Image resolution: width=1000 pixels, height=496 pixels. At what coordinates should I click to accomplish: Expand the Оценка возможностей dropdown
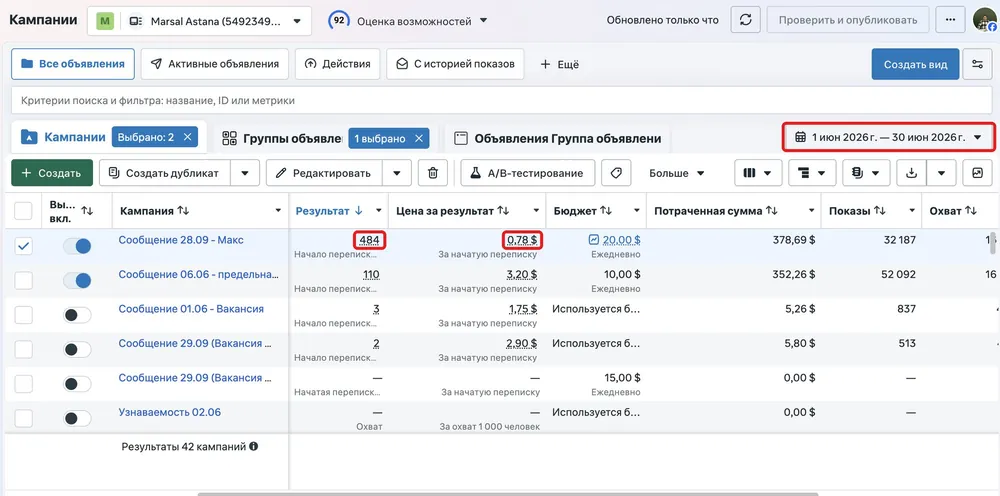483,21
